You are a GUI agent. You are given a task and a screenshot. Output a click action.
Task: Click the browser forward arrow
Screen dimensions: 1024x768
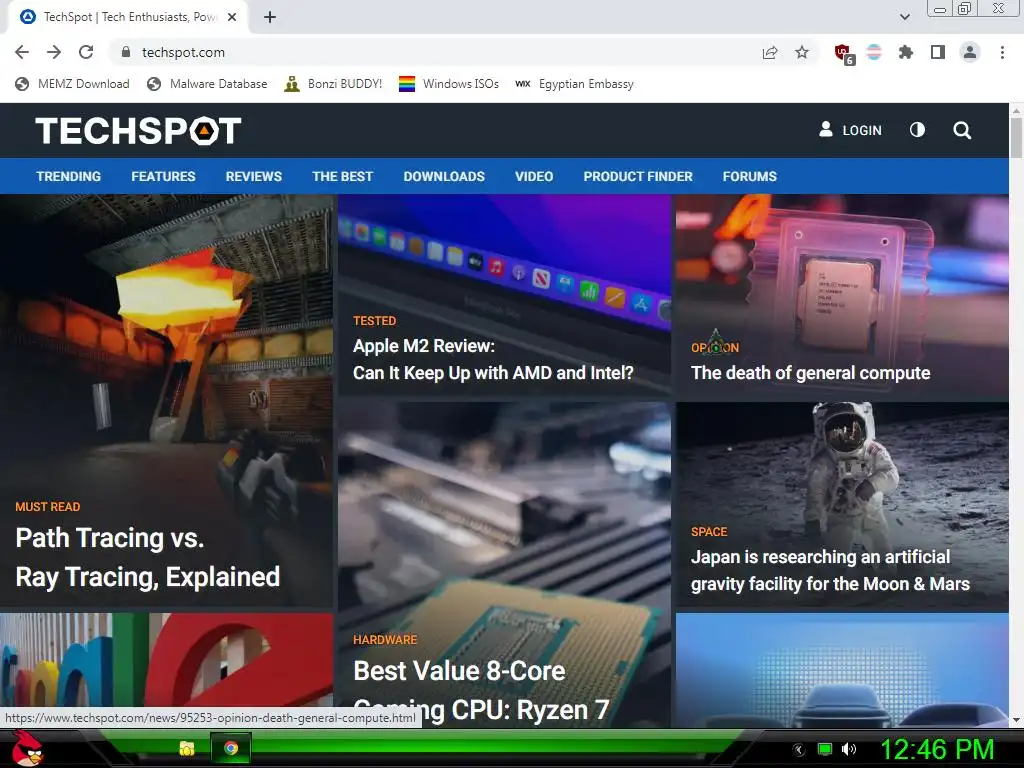[x=54, y=52]
